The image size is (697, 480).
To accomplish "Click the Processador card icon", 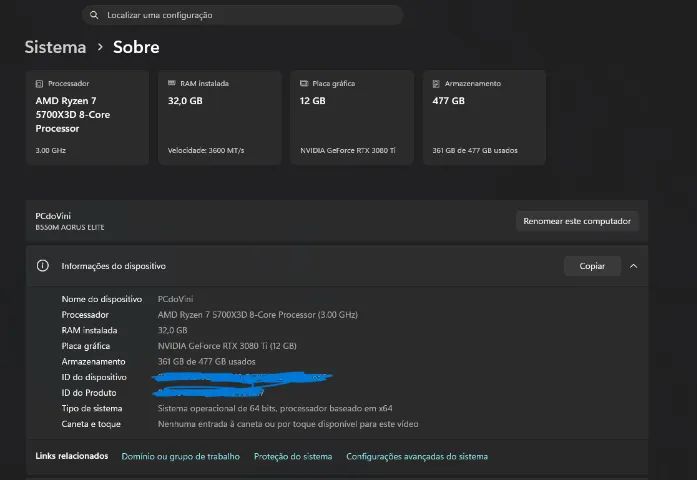I will point(39,84).
